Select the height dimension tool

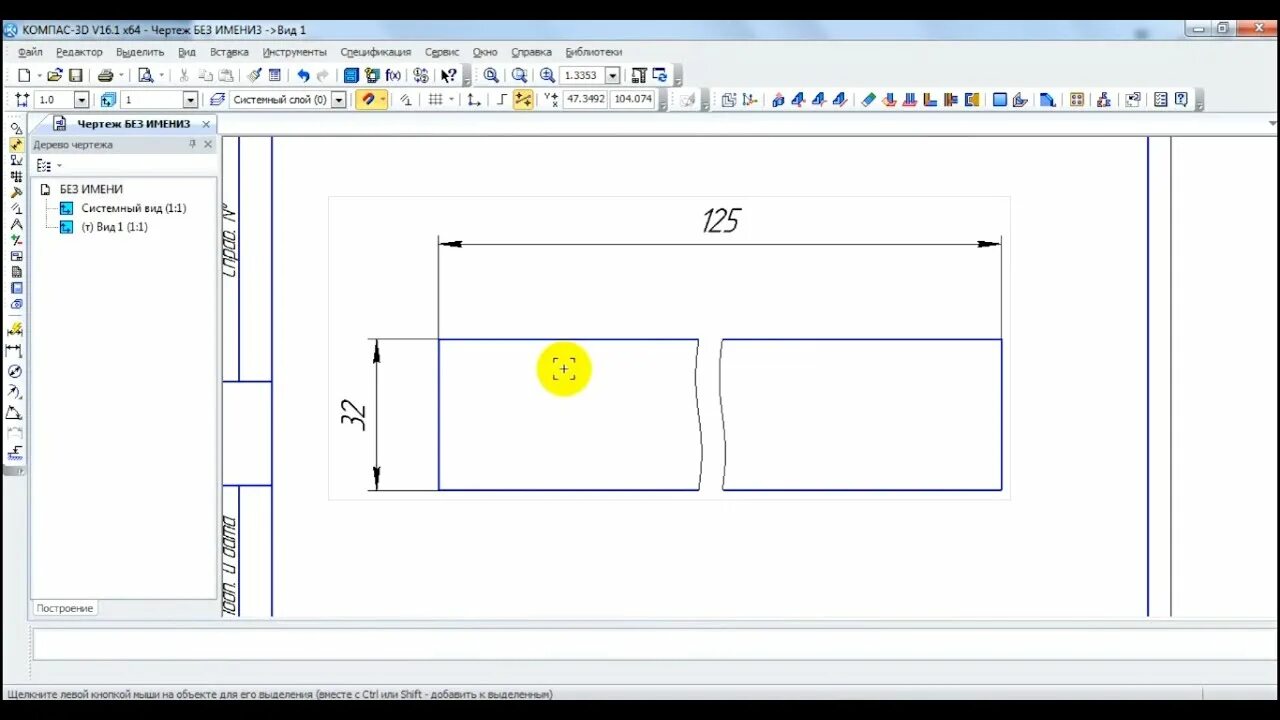point(14,455)
